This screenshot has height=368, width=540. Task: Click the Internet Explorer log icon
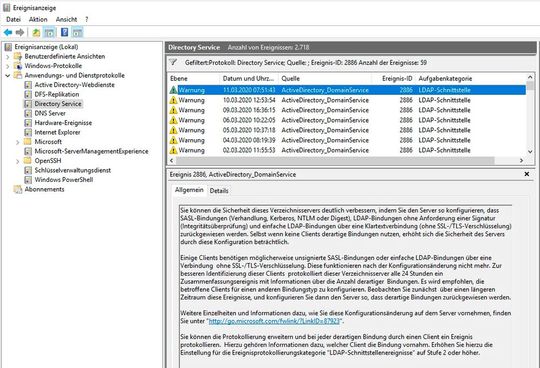pyautogui.click(x=28, y=132)
